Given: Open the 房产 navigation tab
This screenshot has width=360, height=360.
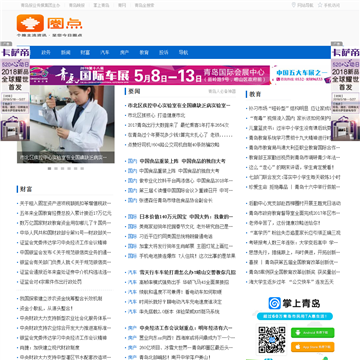Looking at the screenshot, I should pyautogui.click(x=124, y=53).
